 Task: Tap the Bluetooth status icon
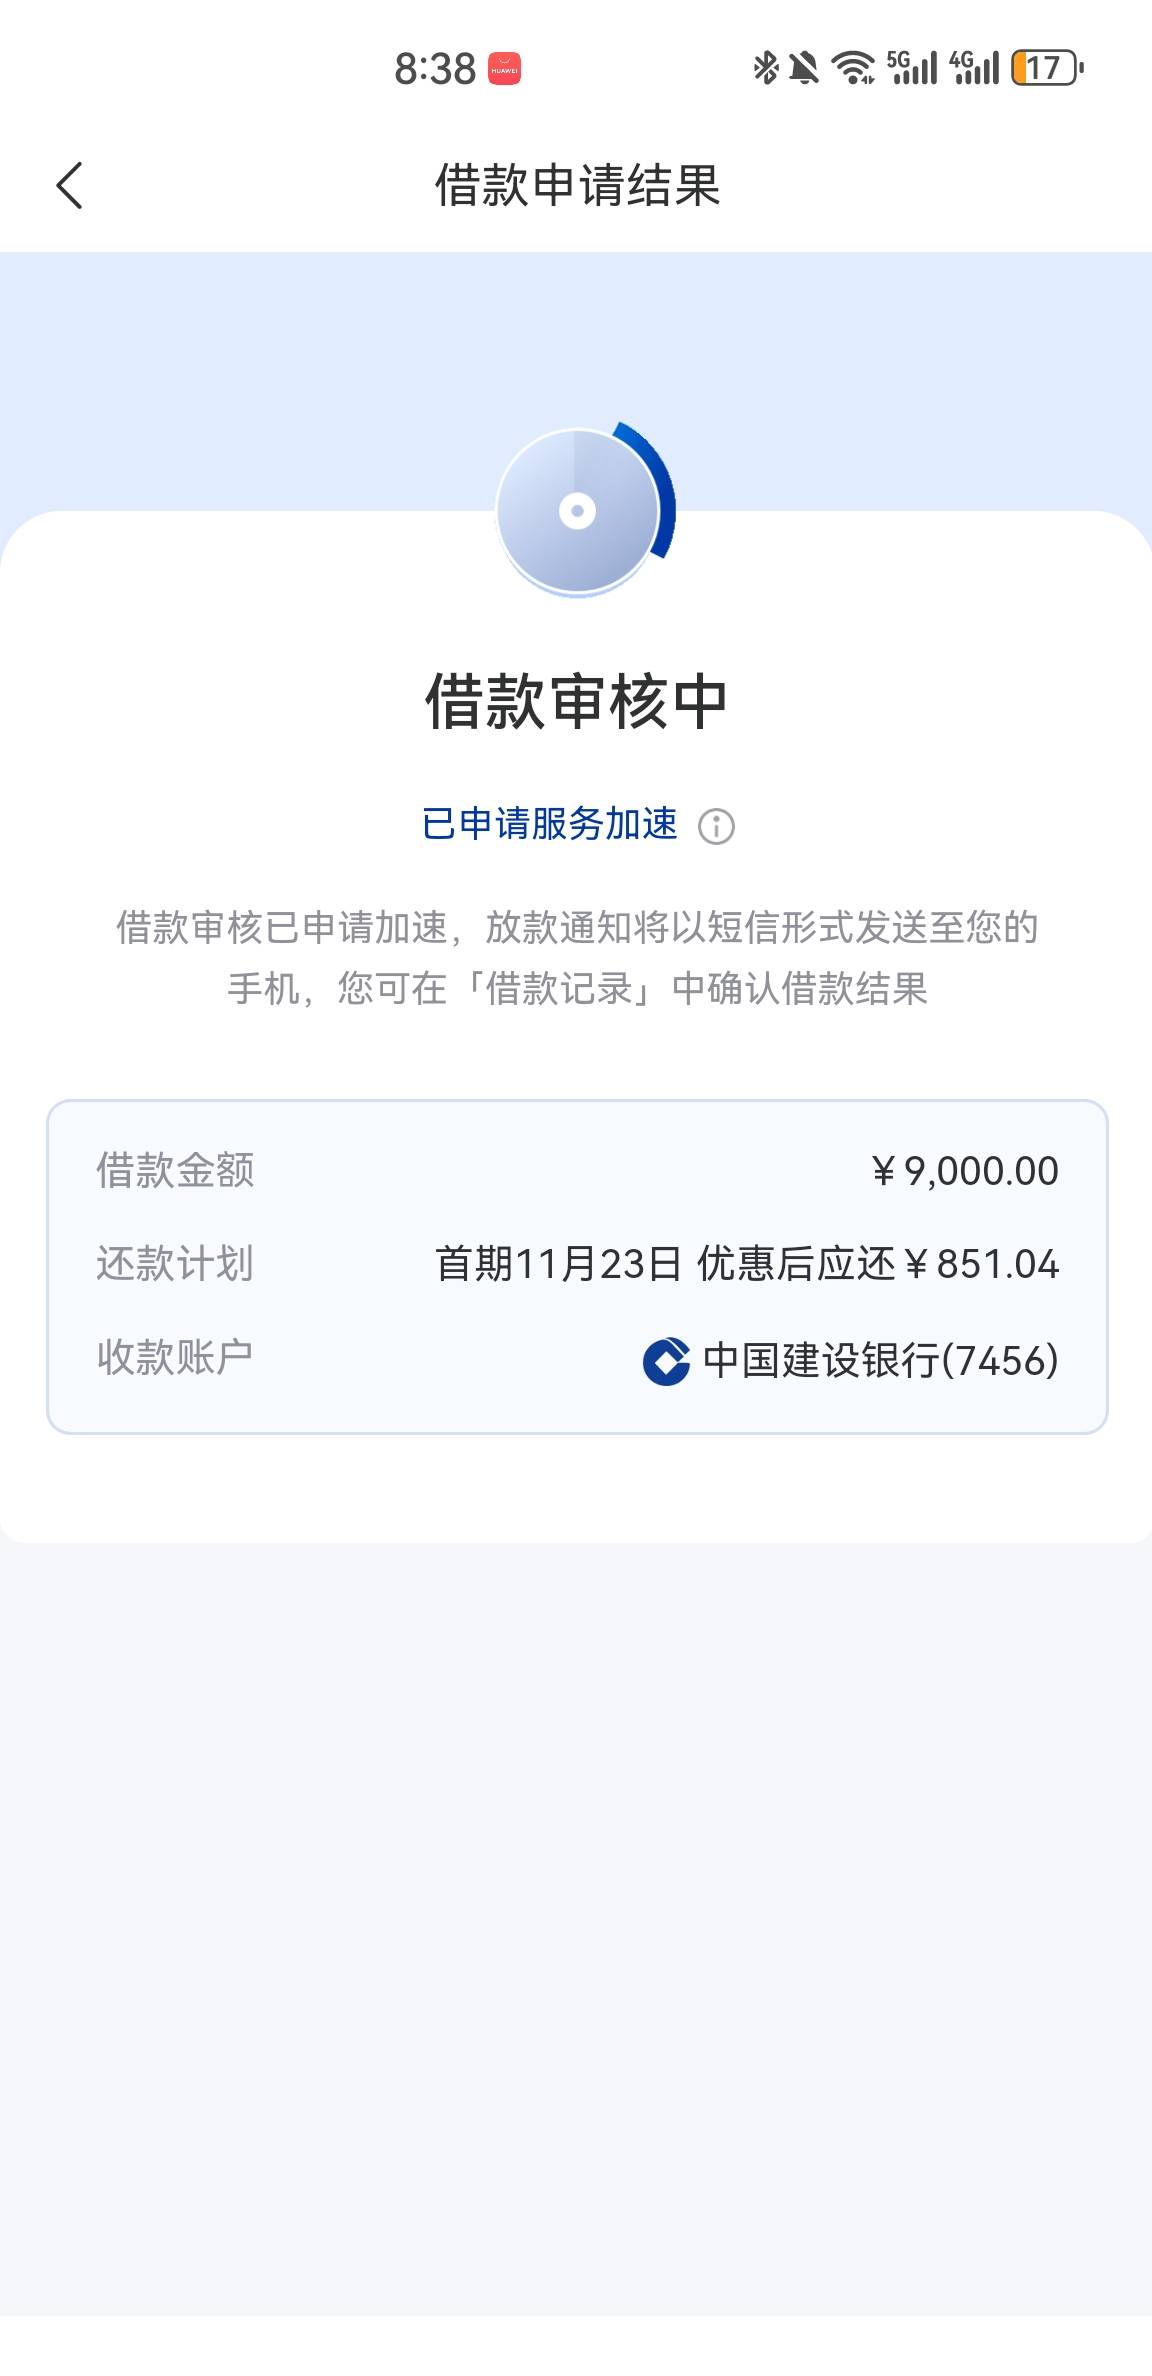coord(766,68)
